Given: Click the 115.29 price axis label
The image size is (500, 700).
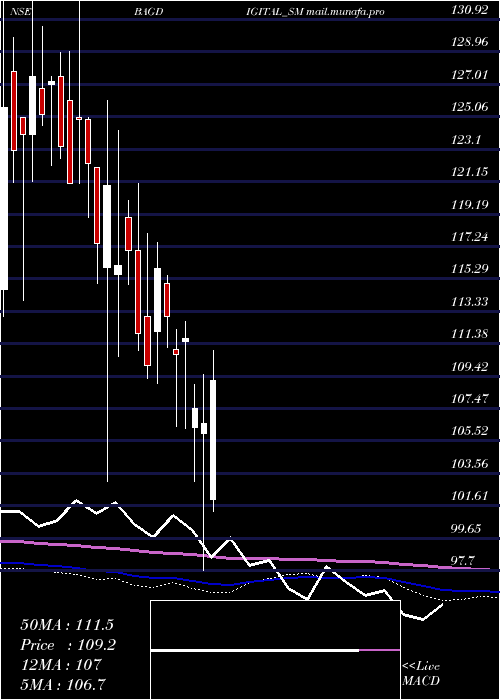Looking at the screenshot, I should pos(470,269).
